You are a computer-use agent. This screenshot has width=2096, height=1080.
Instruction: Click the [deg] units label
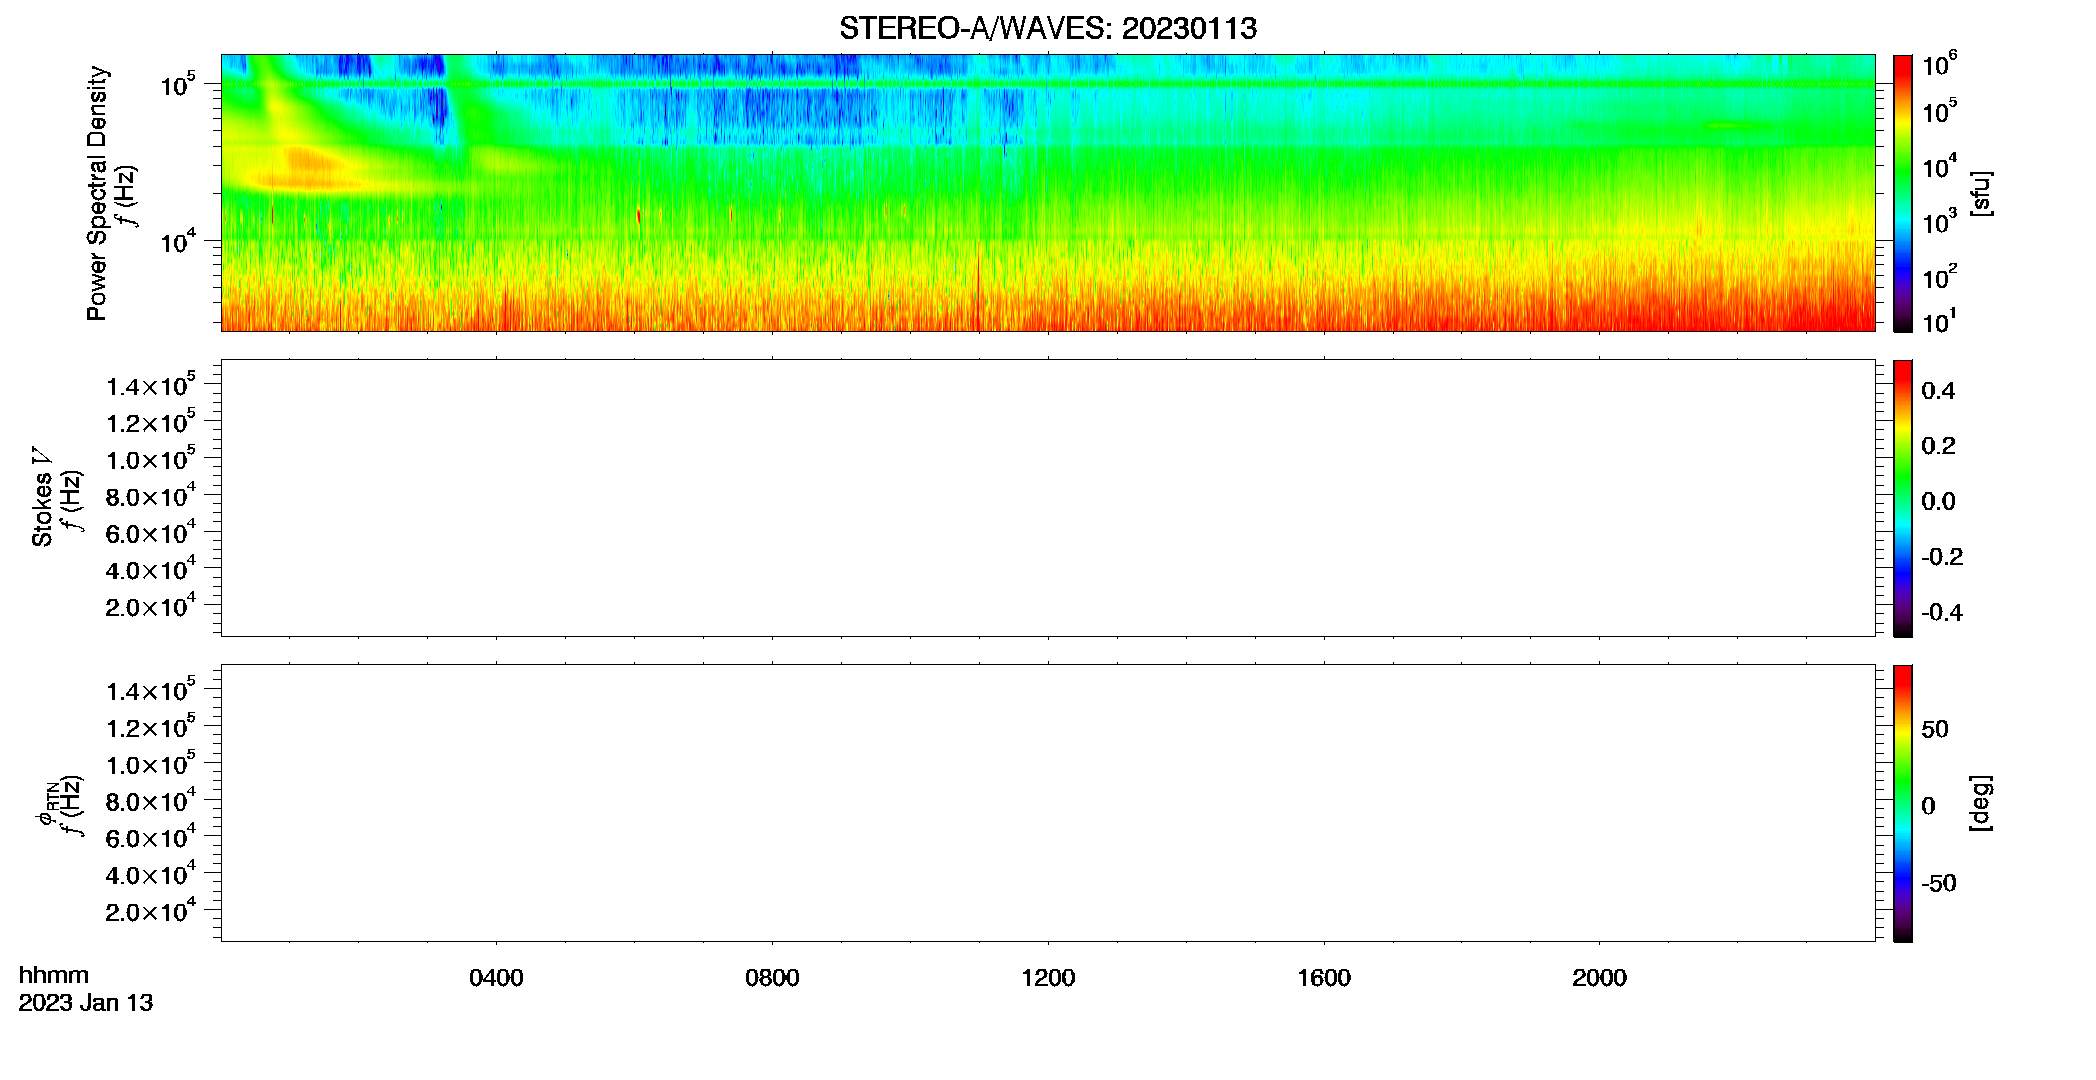tap(1980, 803)
